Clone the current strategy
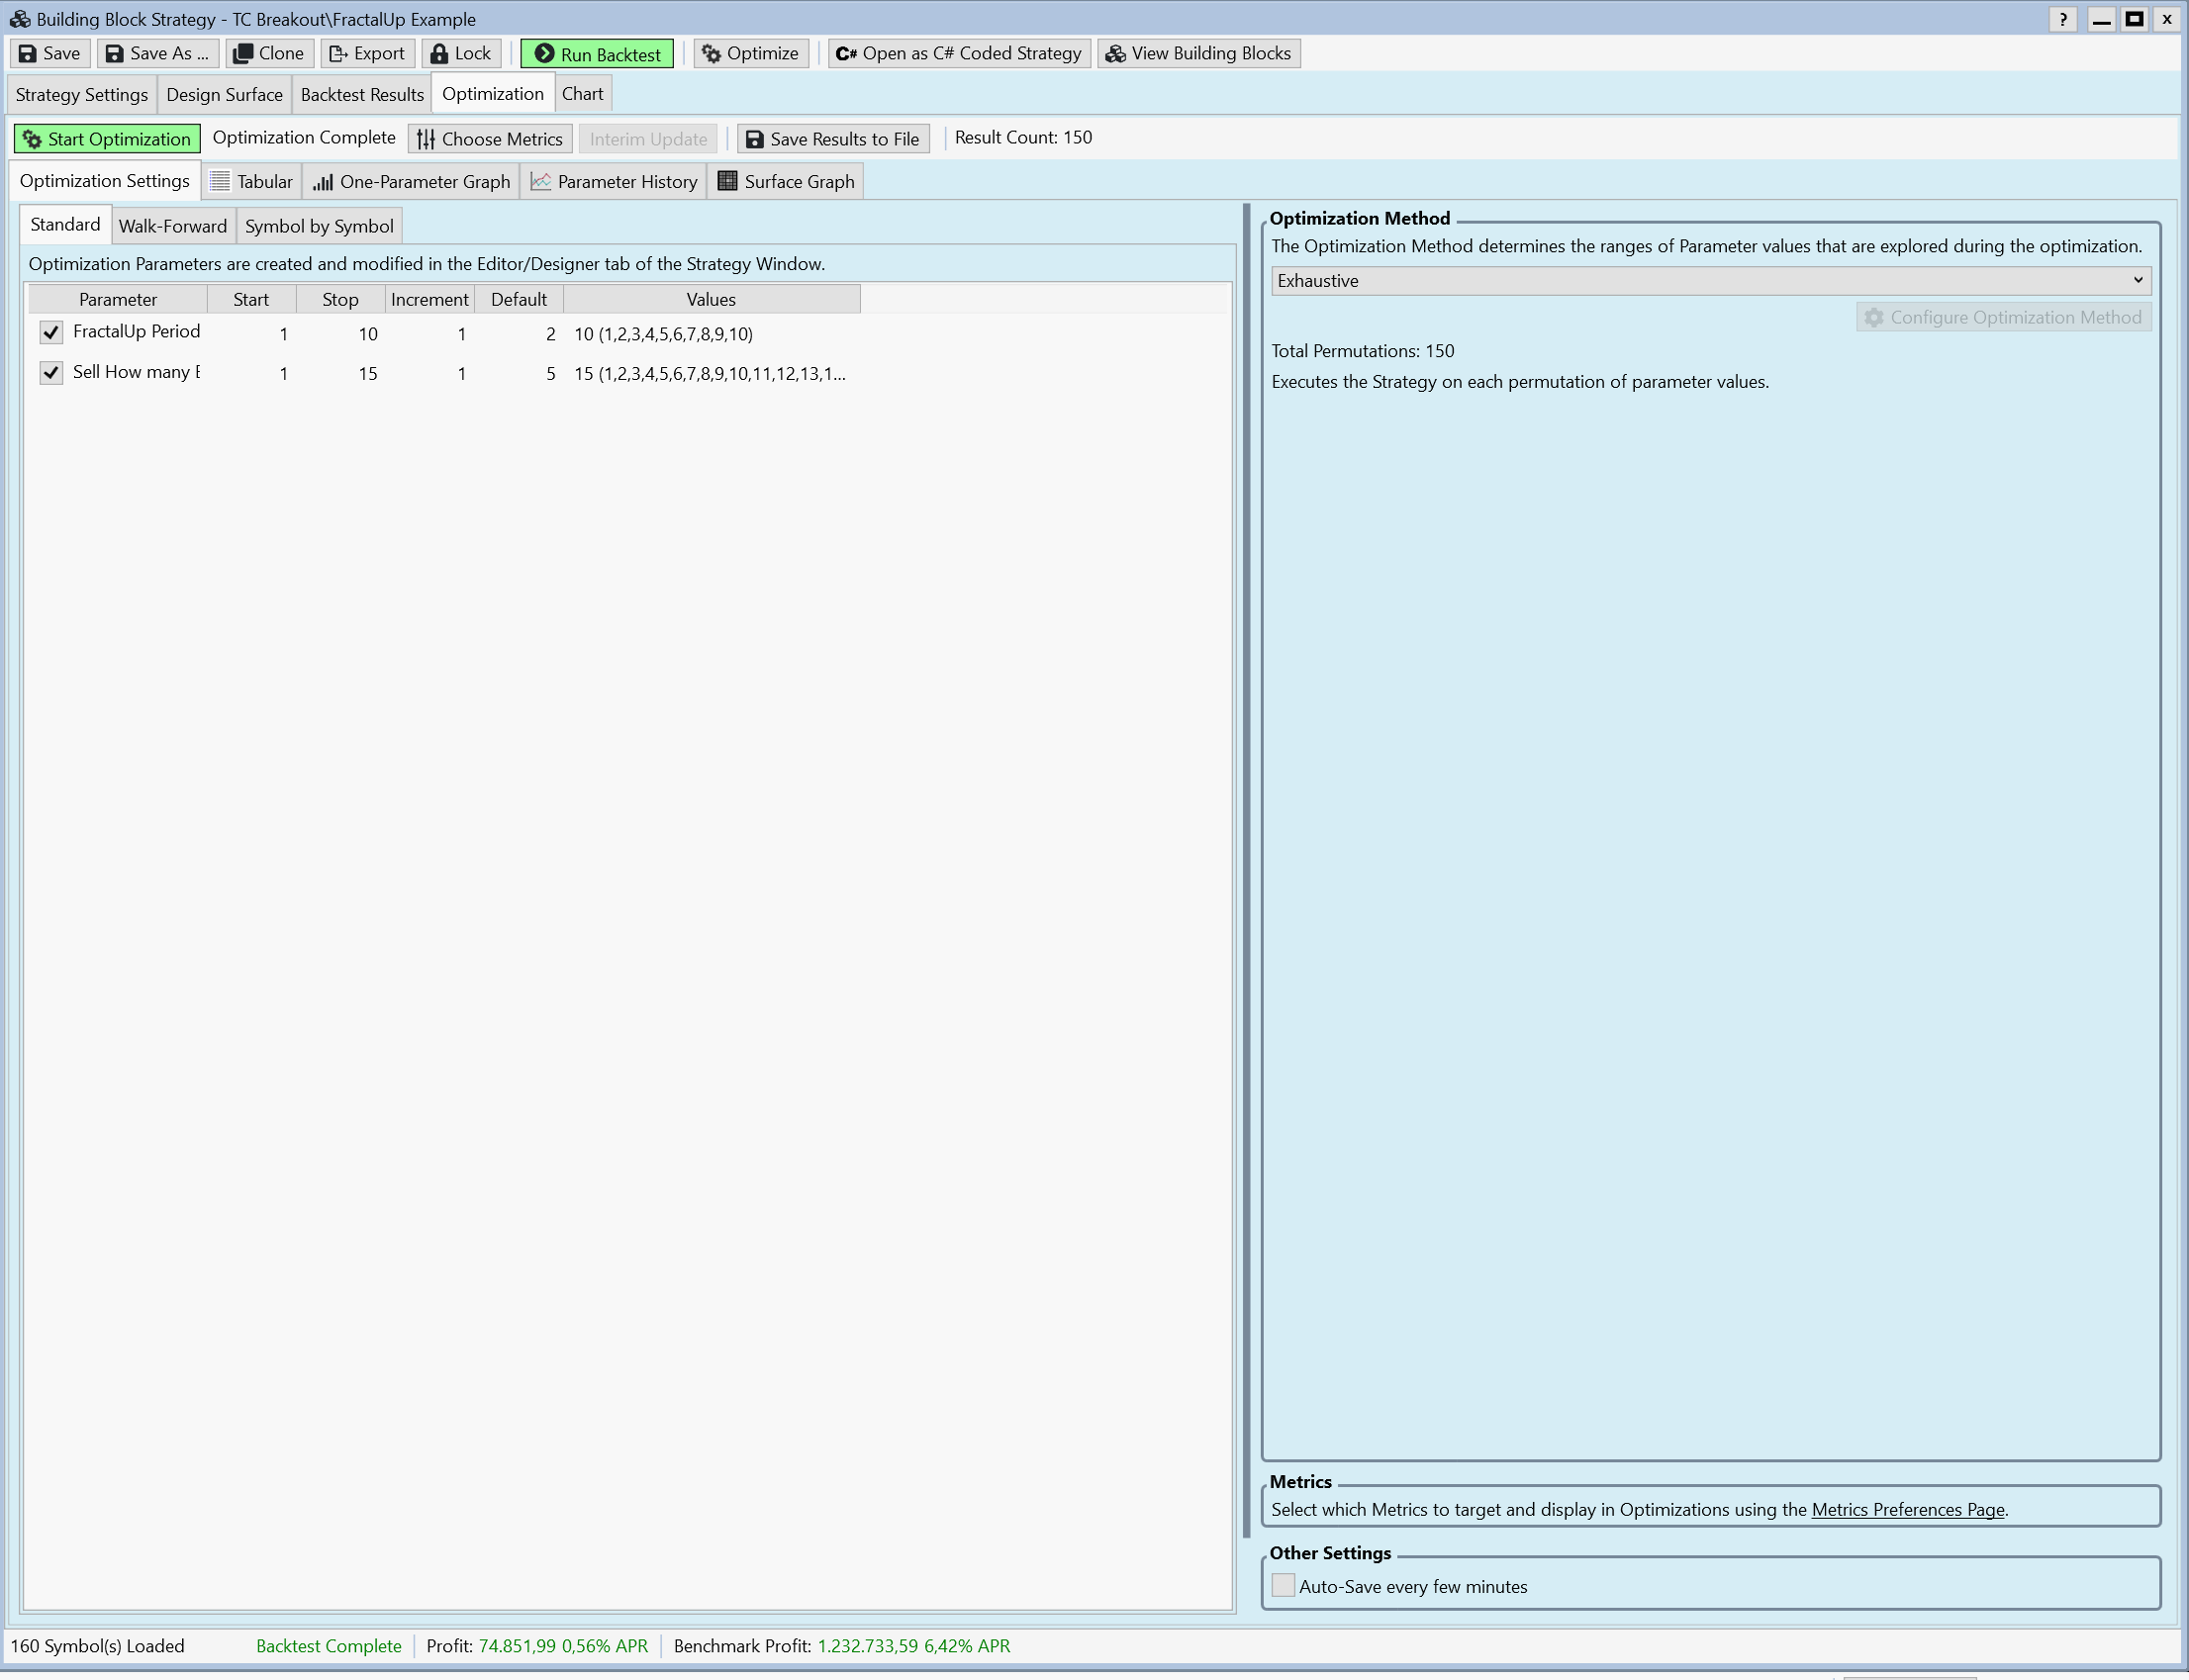Viewport: 2189px width, 1680px height. (x=268, y=53)
